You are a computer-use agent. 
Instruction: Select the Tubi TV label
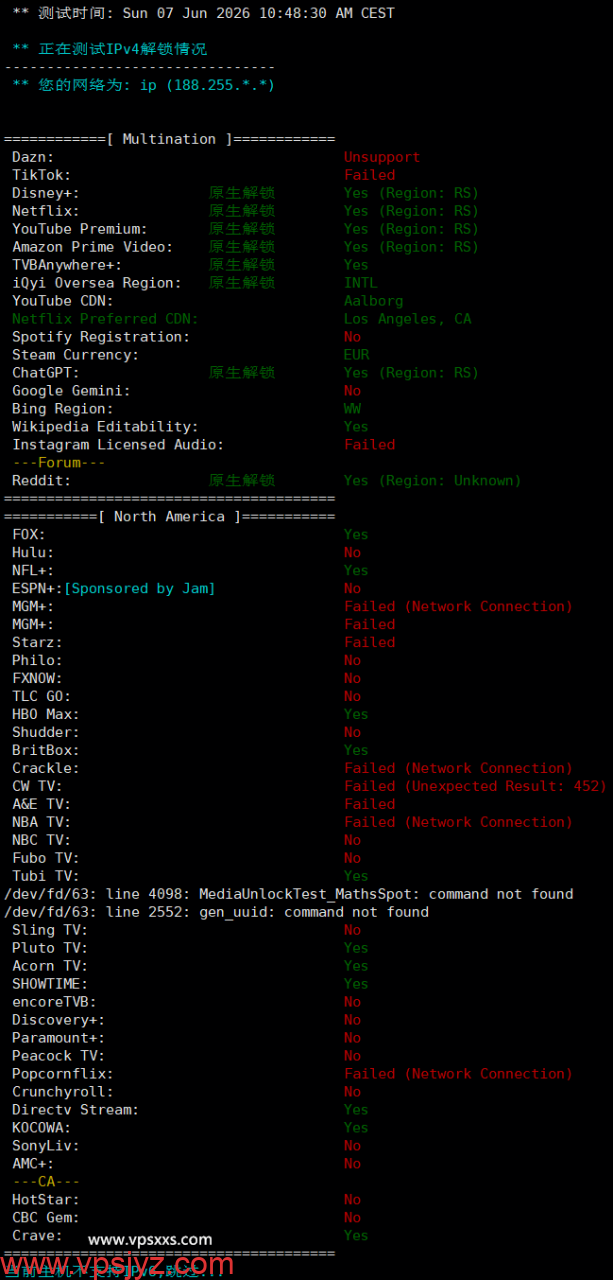46,877
